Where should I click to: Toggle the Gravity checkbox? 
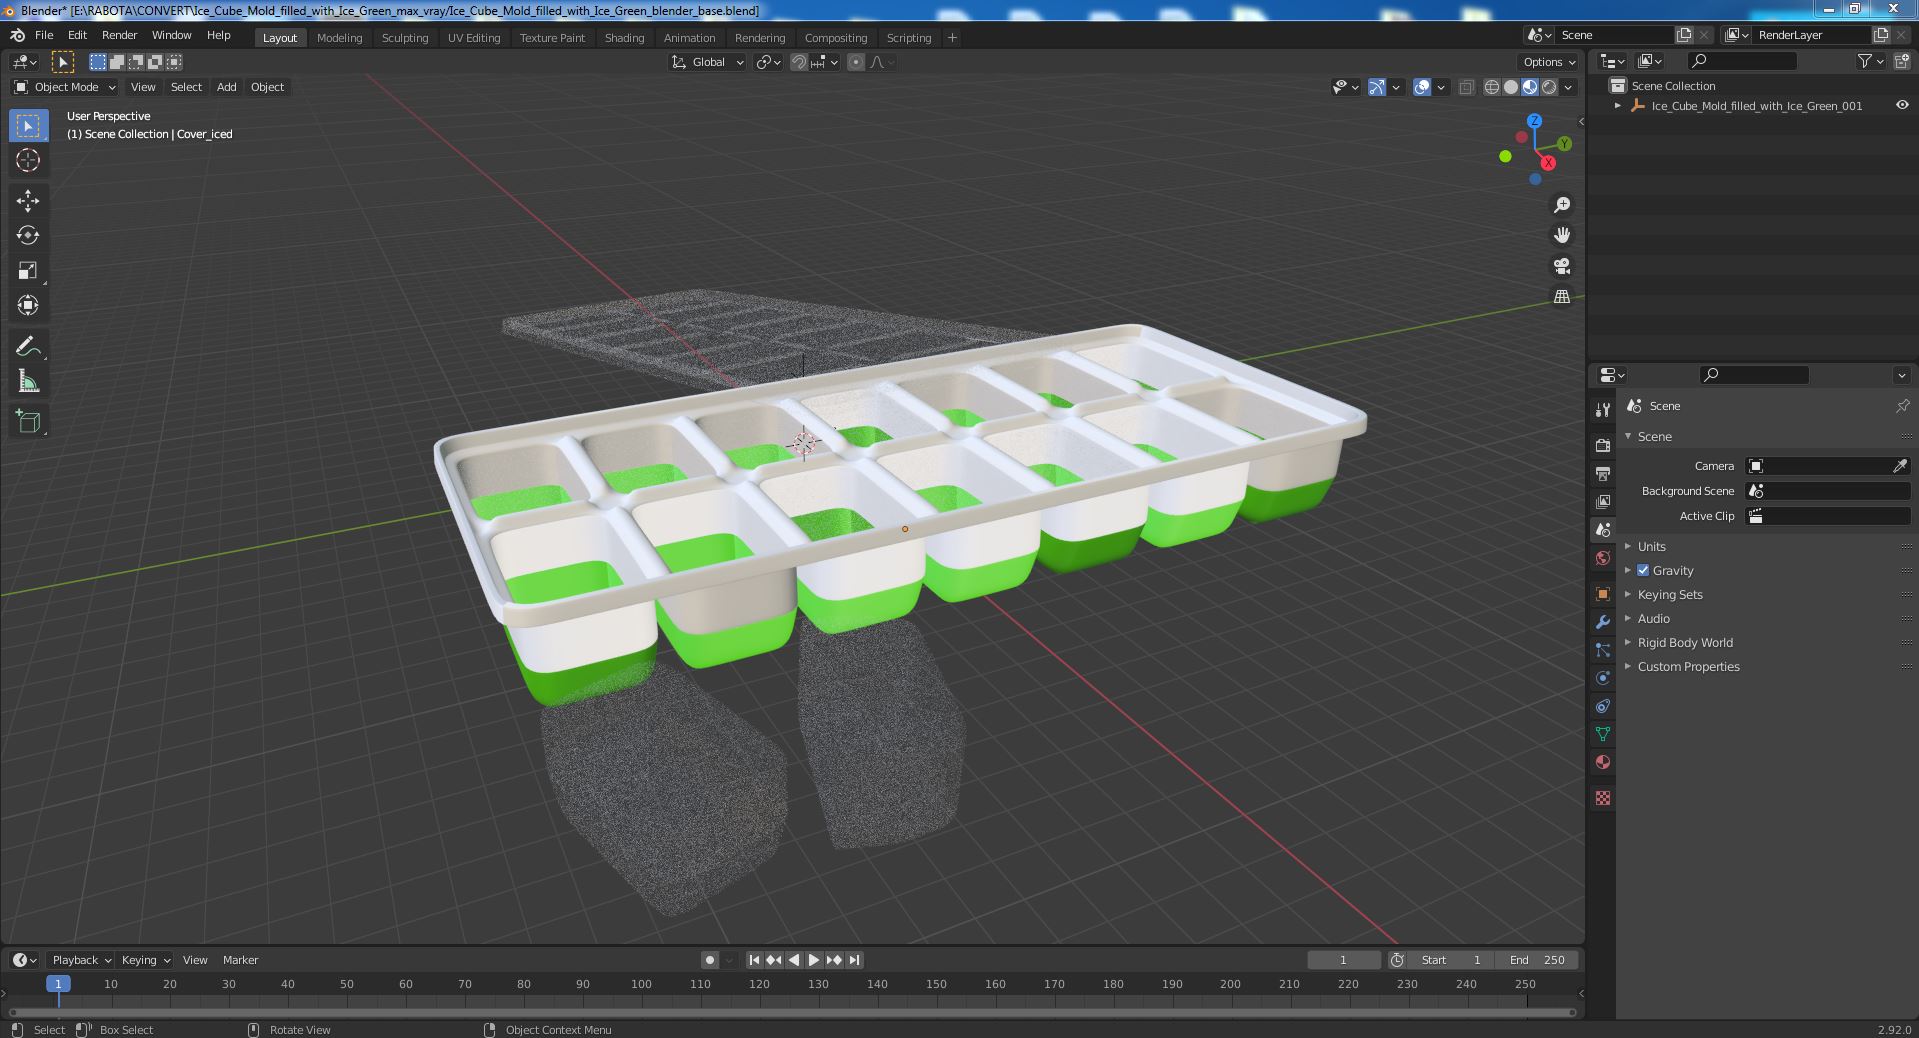pos(1643,570)
